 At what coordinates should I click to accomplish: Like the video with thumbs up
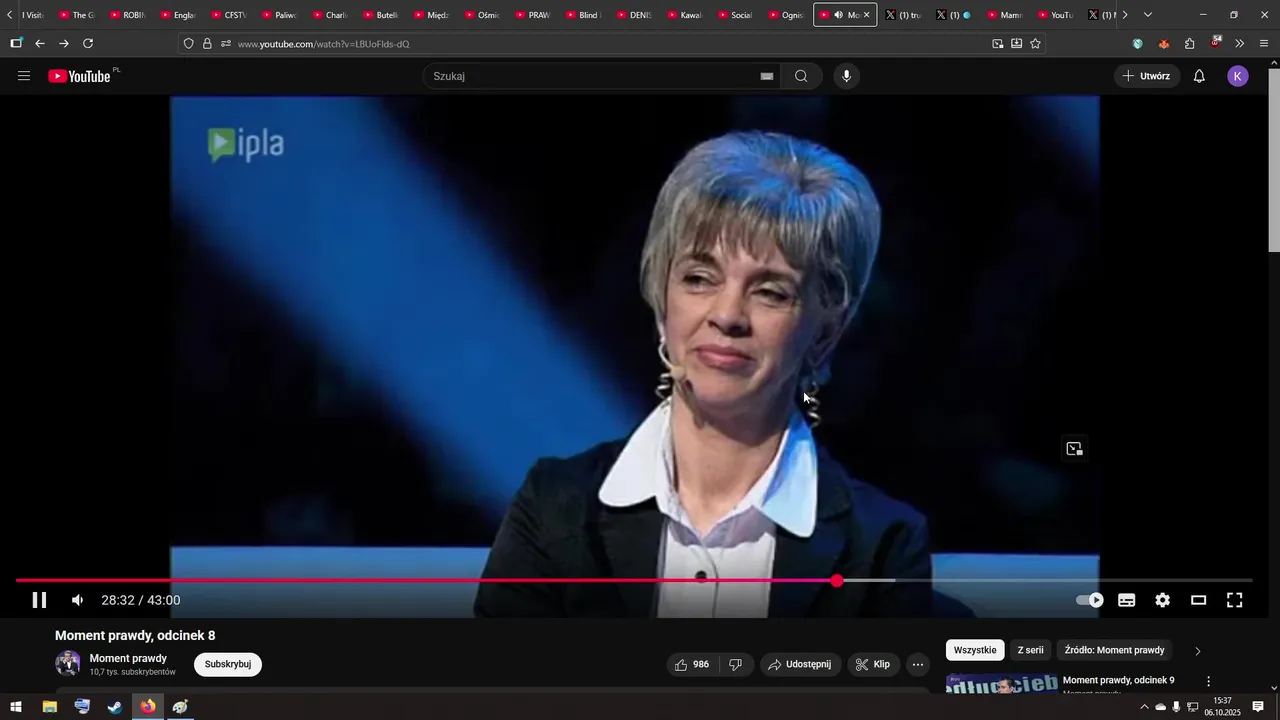pyautogui.click(x=692, y=664)
